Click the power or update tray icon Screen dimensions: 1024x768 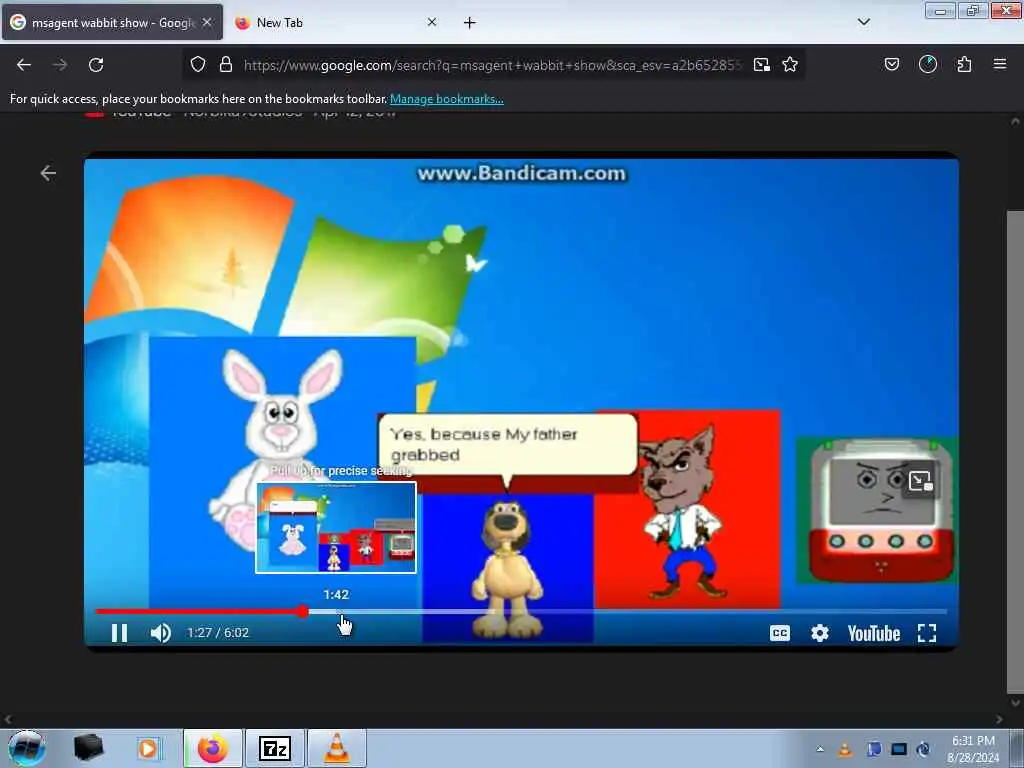923,749
